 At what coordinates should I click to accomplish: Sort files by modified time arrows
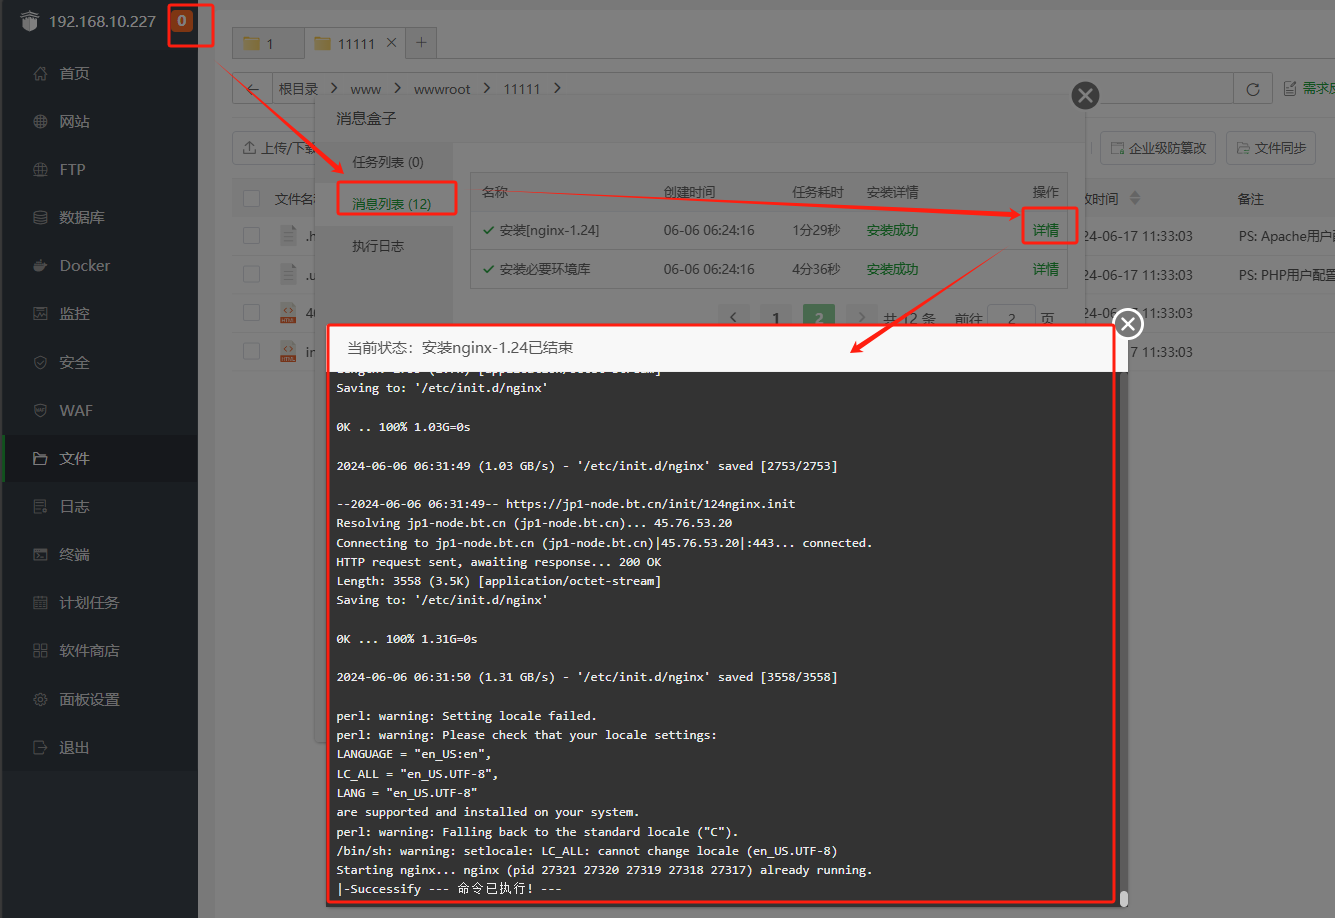(1134, 198)
